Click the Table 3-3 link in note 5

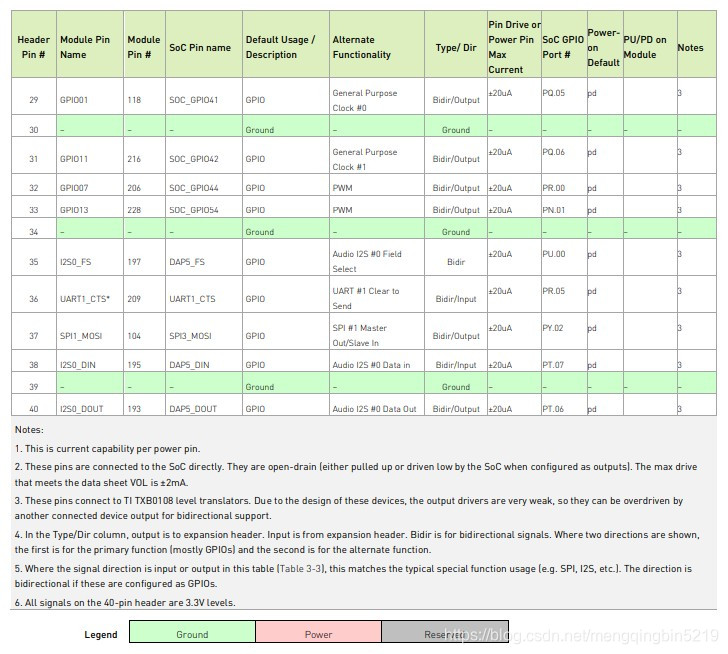(300, 569)
